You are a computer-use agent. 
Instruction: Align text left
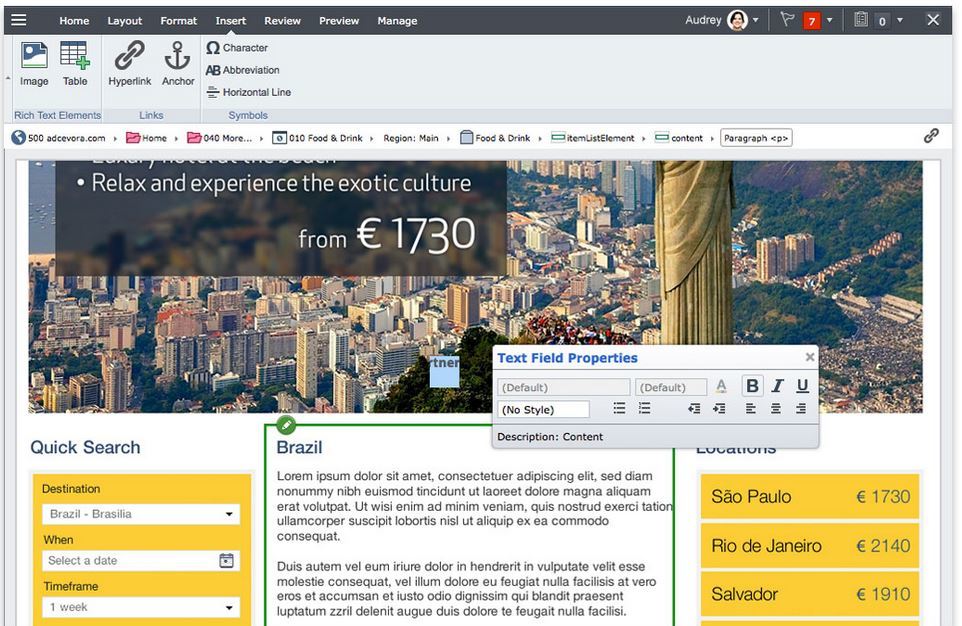tap(750, 408)
